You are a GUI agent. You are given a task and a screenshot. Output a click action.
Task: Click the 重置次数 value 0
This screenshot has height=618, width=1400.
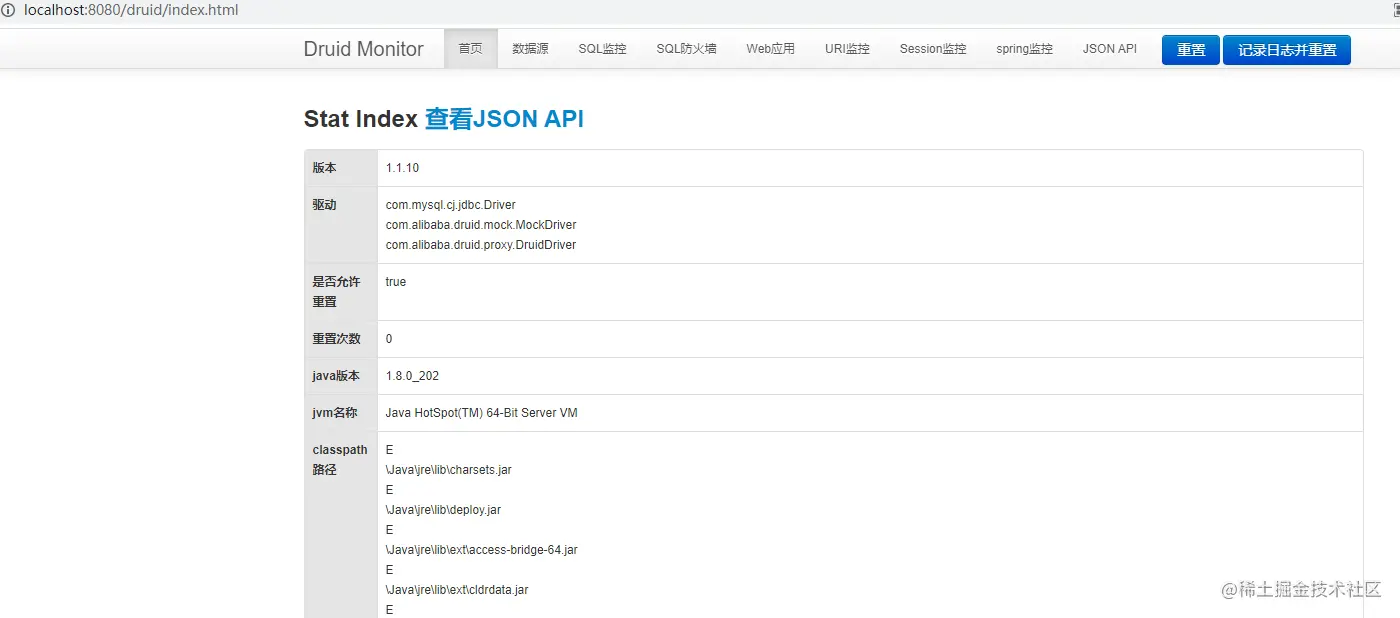coord(389,339)
